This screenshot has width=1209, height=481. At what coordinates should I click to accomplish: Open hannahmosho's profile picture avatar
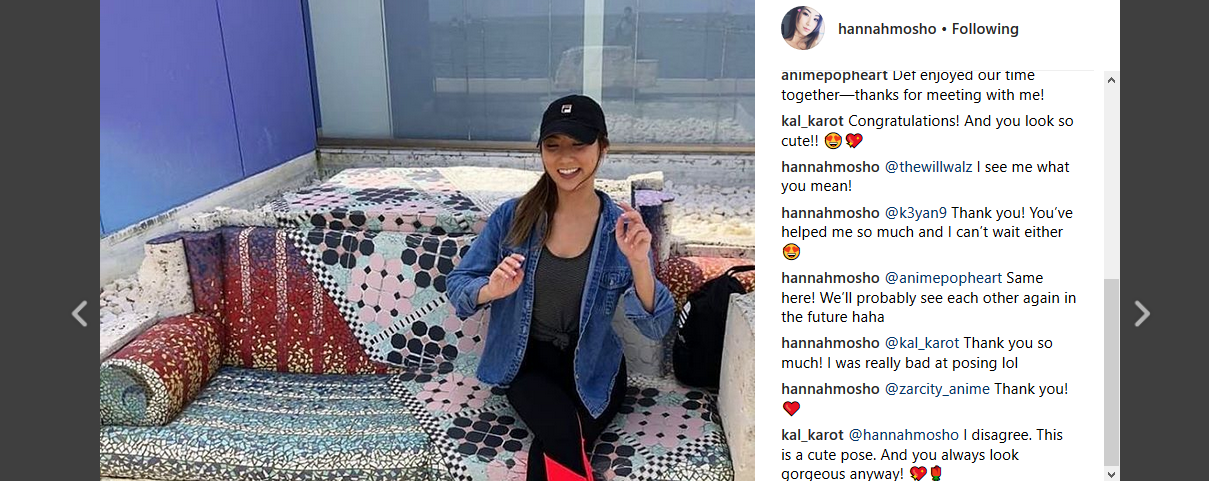[x=802, y=28]
